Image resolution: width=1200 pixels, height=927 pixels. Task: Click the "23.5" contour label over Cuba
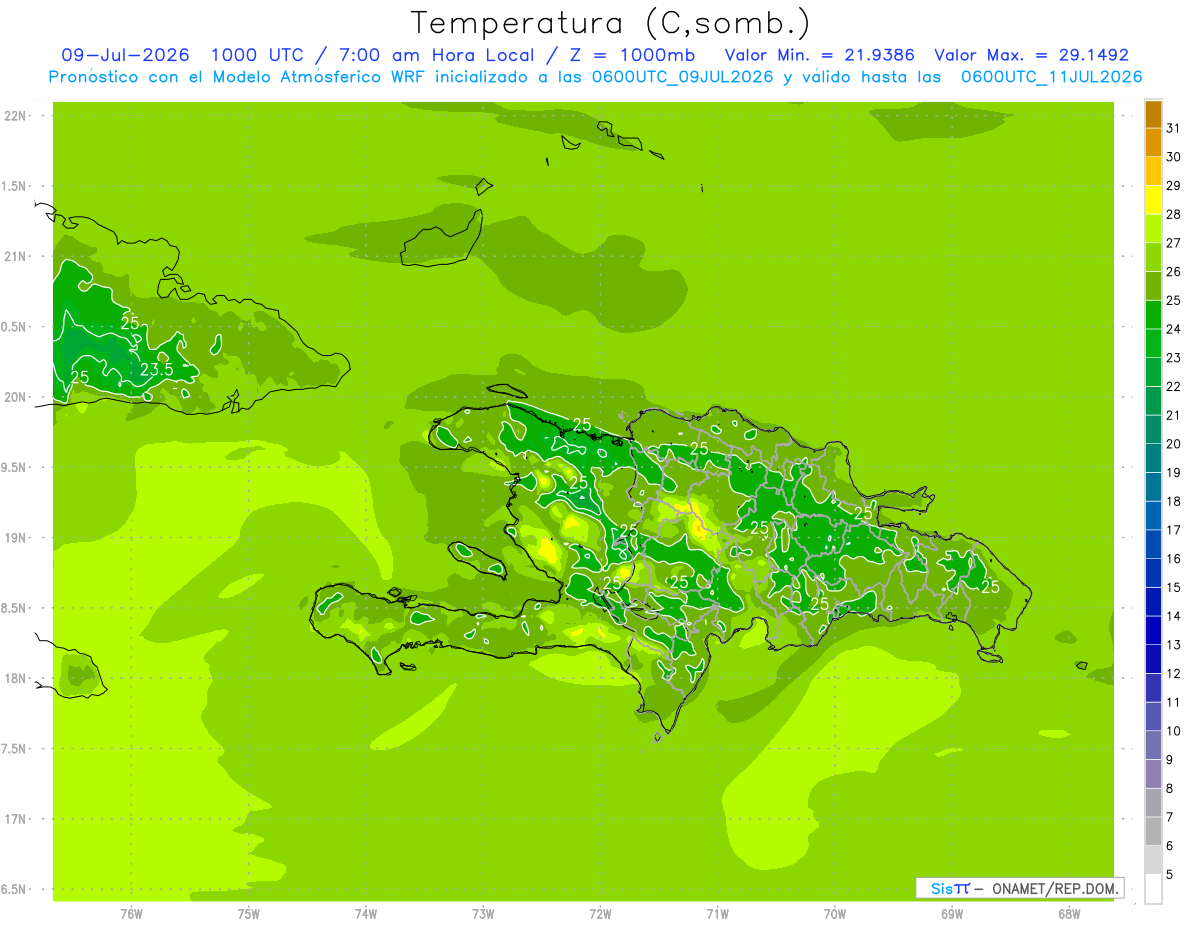click(156, 369)
